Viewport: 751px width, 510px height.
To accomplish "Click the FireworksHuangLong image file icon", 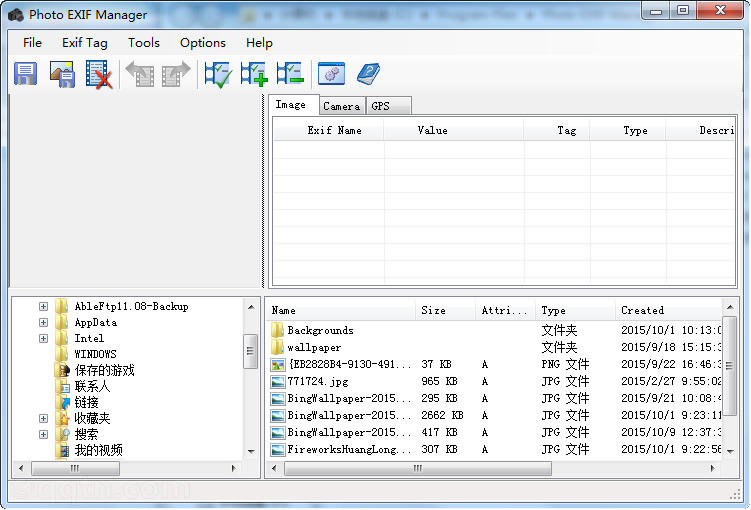I will point(278,450).
